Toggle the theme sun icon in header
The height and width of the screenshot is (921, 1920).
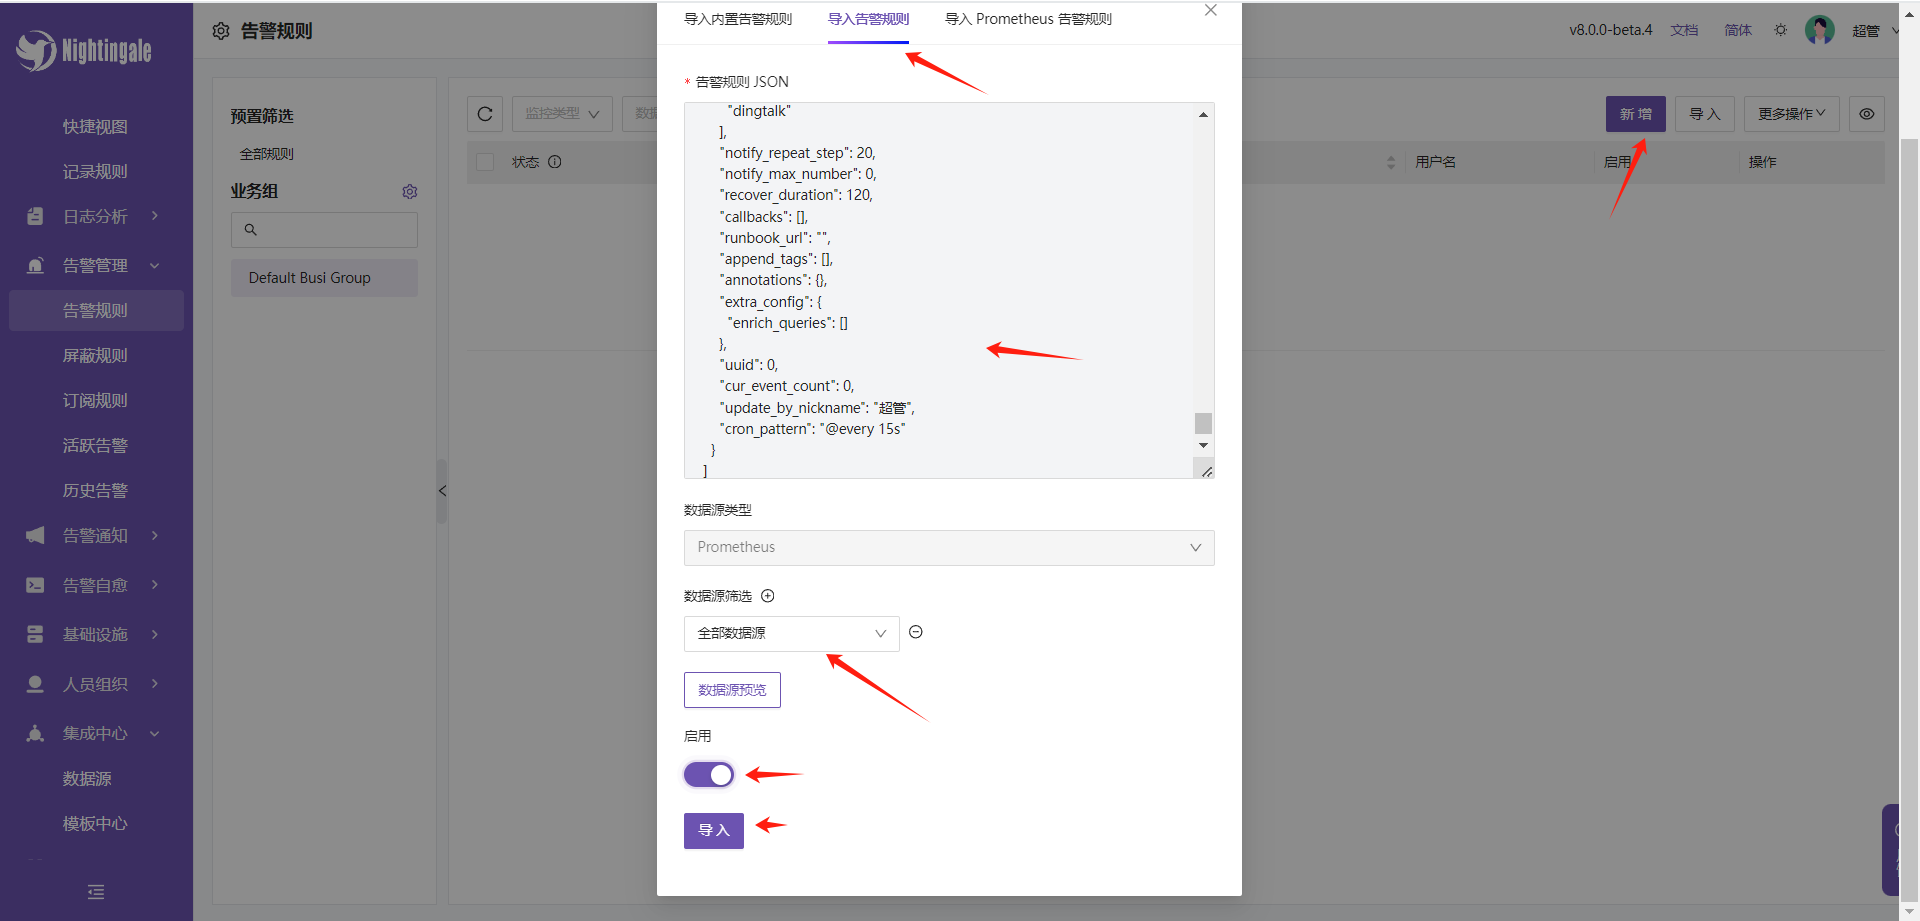coord(1780,30)
